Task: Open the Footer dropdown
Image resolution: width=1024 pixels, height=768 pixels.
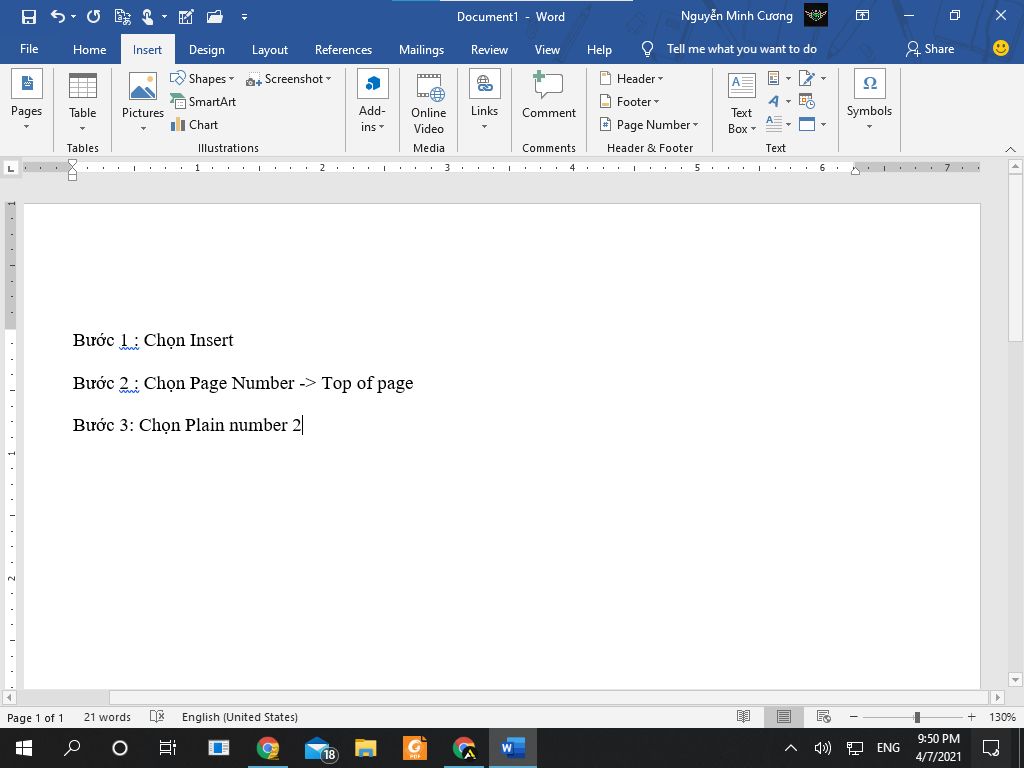Action: pos(629,101)
